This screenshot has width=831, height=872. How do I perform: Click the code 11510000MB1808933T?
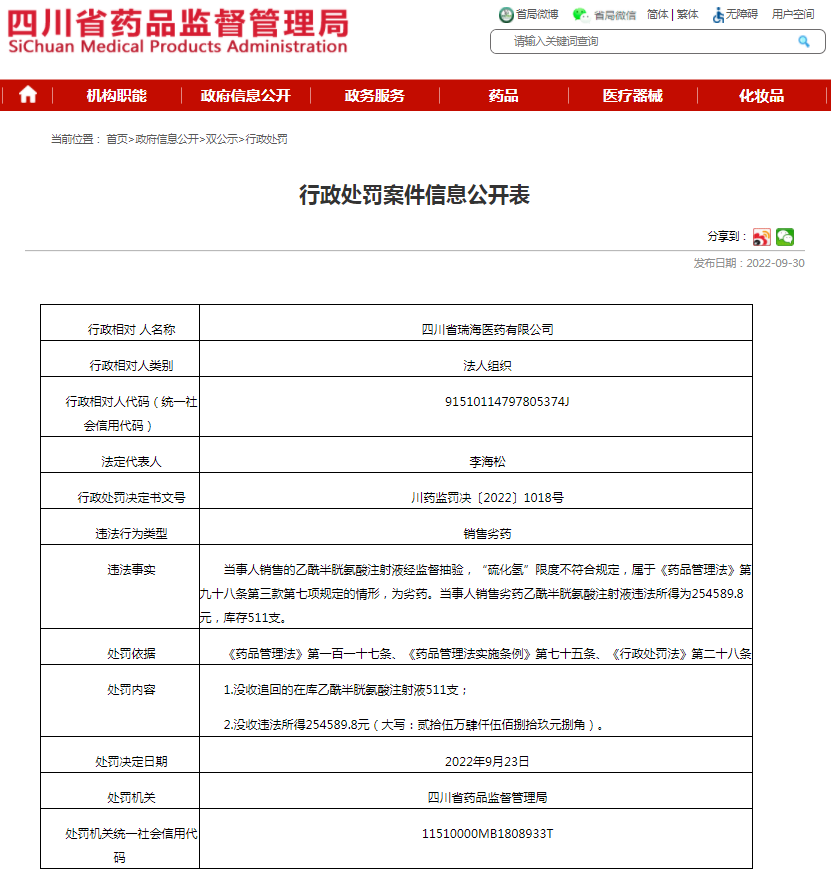(x=487, y=834)
